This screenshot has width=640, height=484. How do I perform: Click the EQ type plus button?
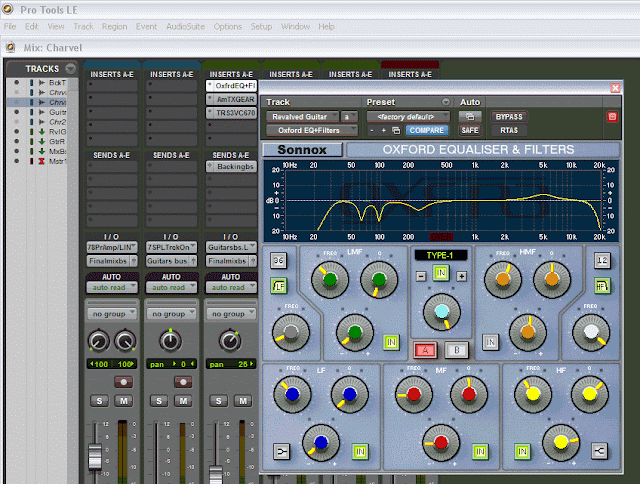pyautogui.click(x=461, y=276)
